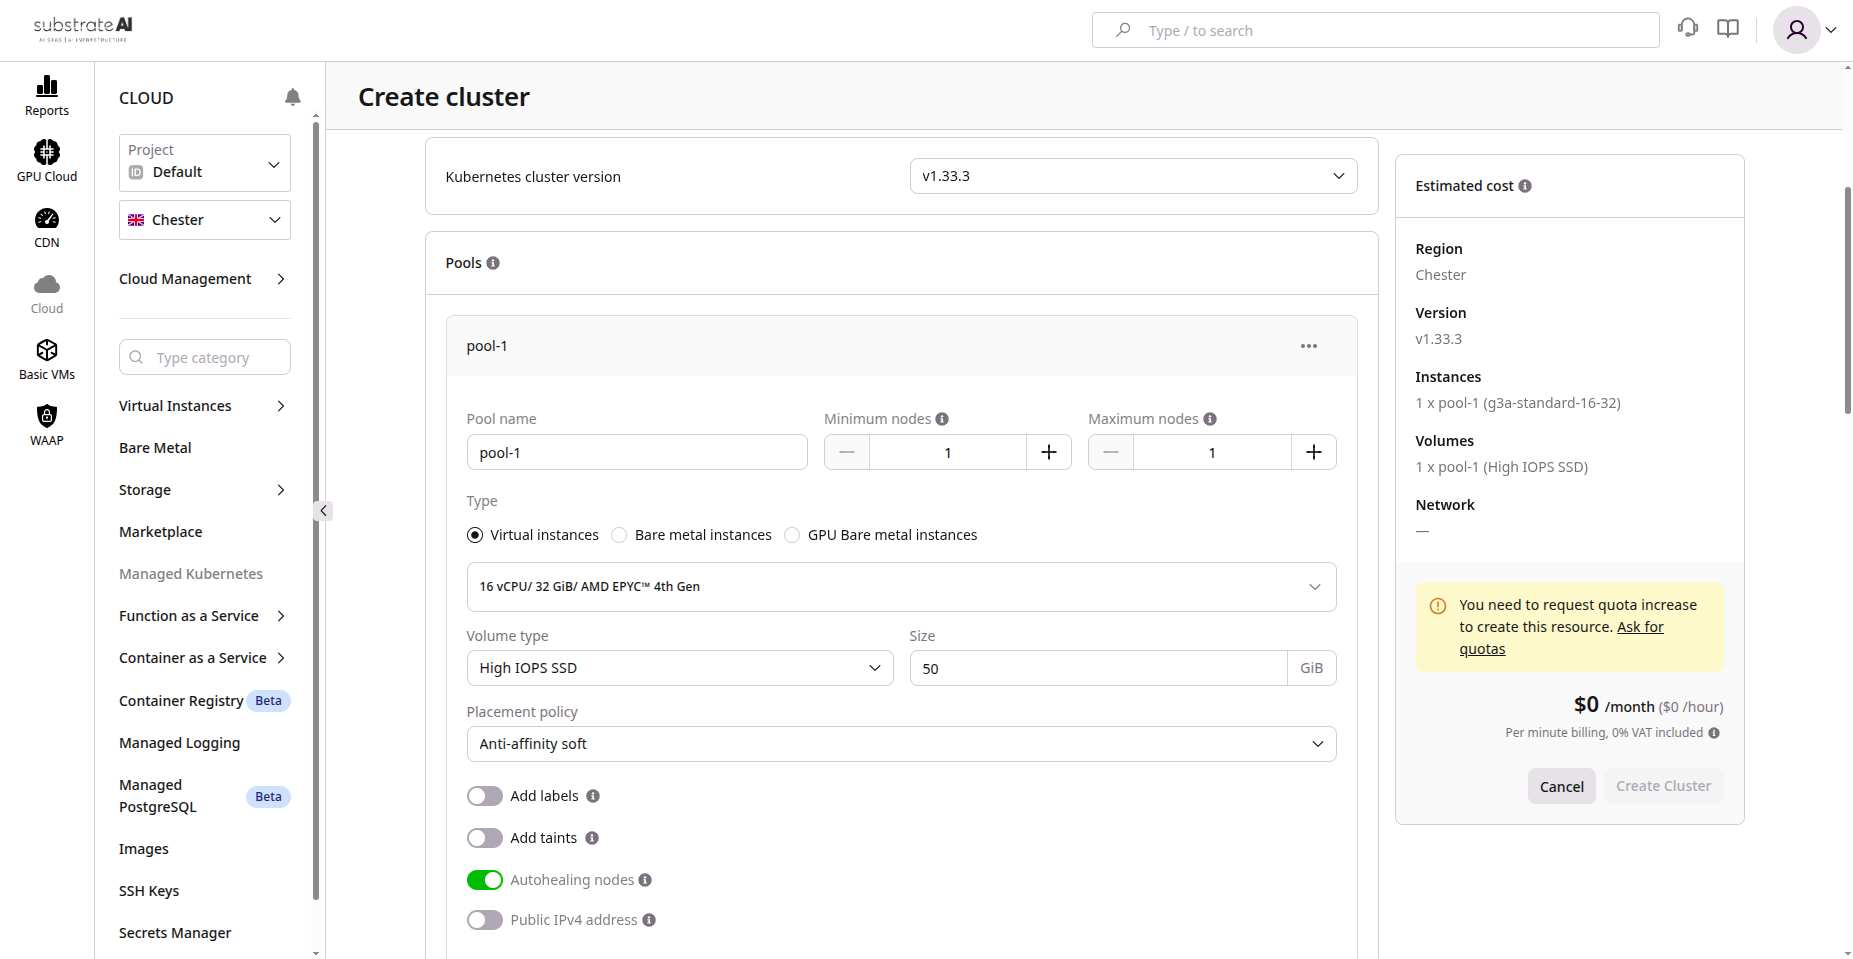This screenshot has height=959, width=1853.
Task: Enable the Add labels toggle
Action: pos(484,795)
